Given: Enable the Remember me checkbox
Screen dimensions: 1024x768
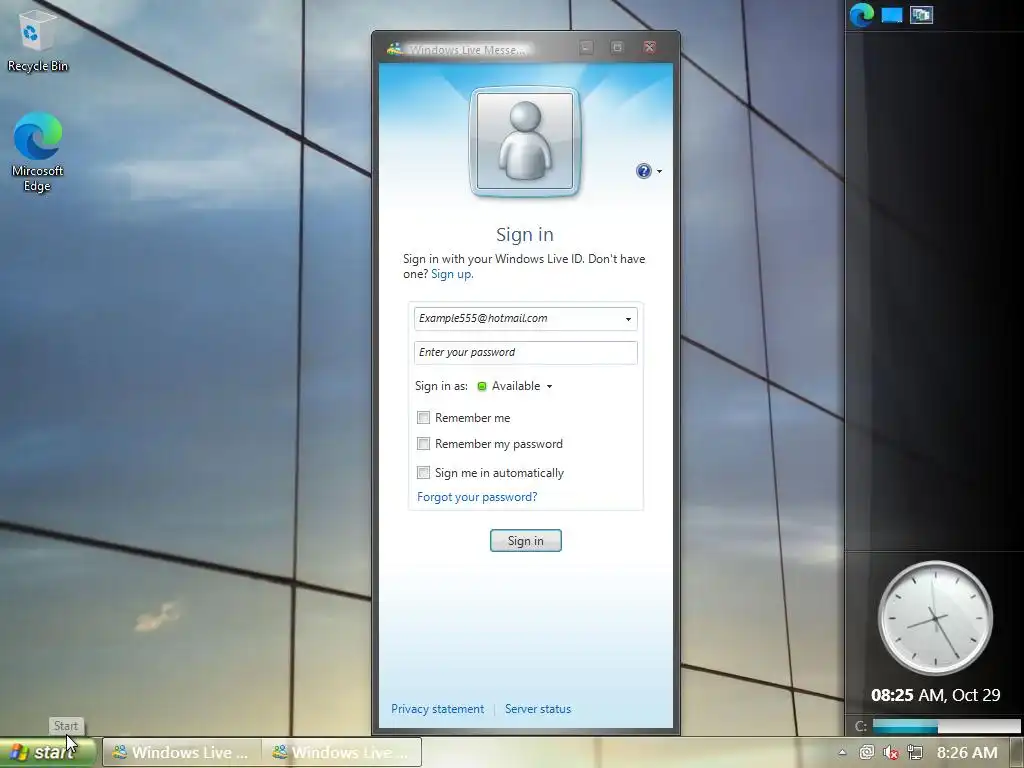Looking at the screenshot, I should 423,417.
